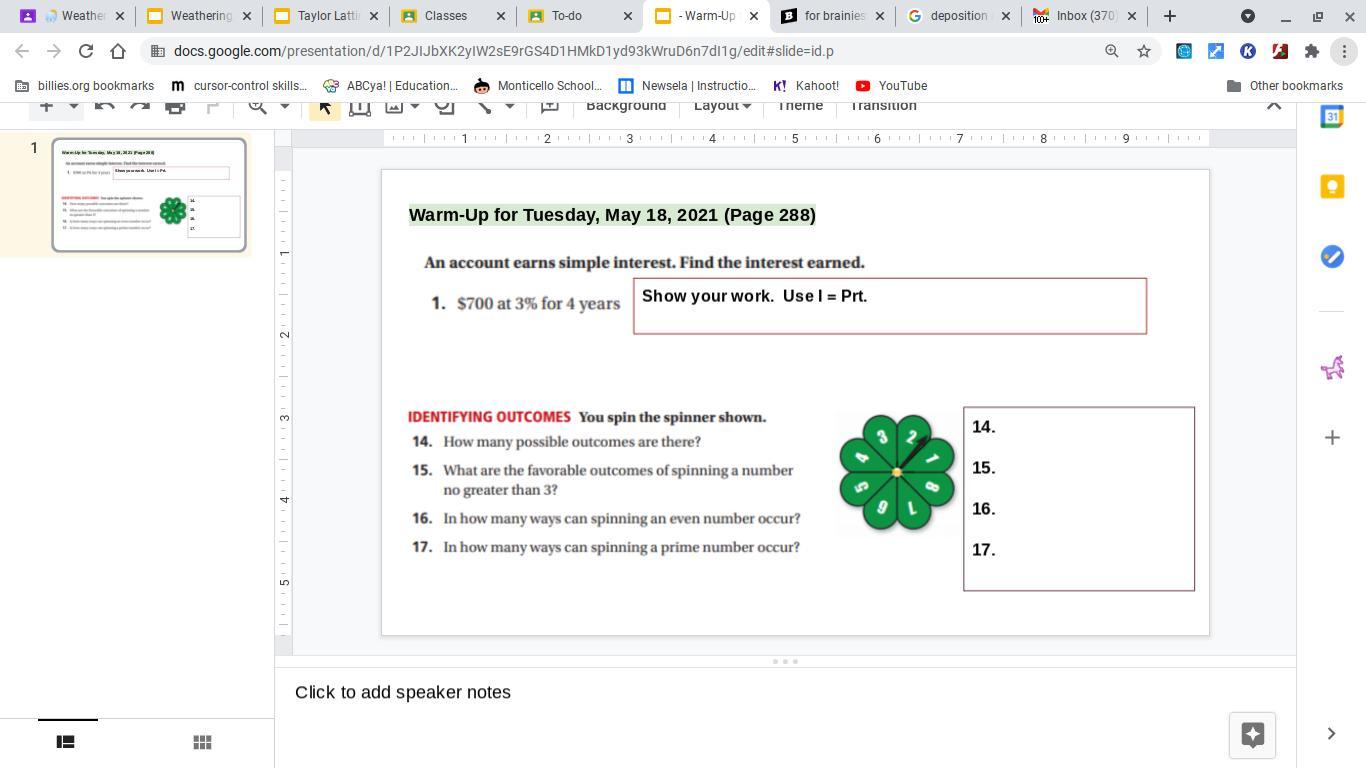1366x768 pixels.
Task: Open the Chrome three-dot menu
Action: (1344, 51)
